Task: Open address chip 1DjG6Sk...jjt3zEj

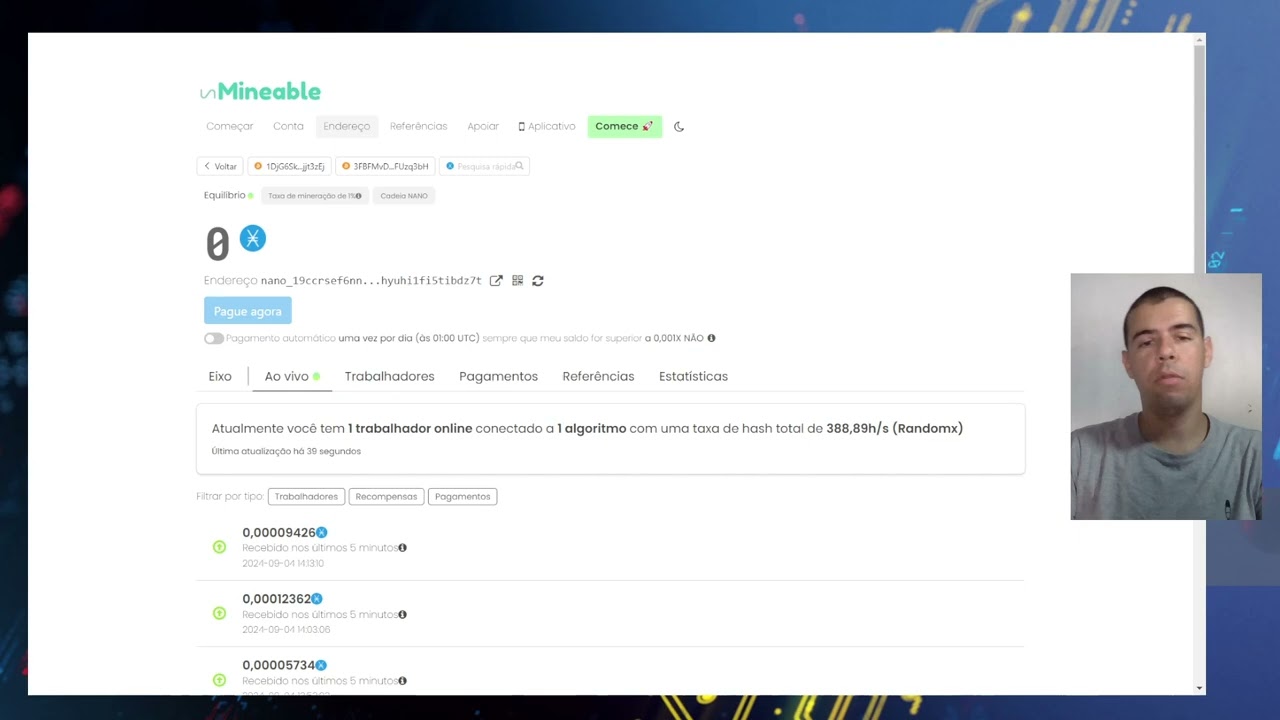Action: pos(289,166)
